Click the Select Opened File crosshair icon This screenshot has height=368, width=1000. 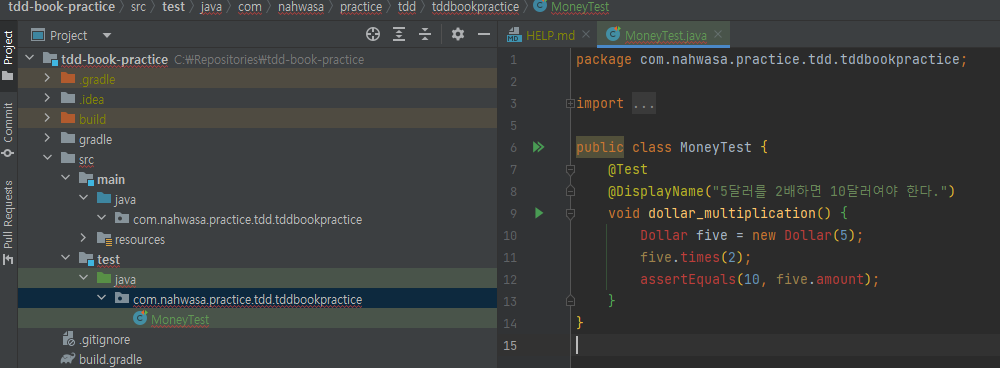click(373, 35)
